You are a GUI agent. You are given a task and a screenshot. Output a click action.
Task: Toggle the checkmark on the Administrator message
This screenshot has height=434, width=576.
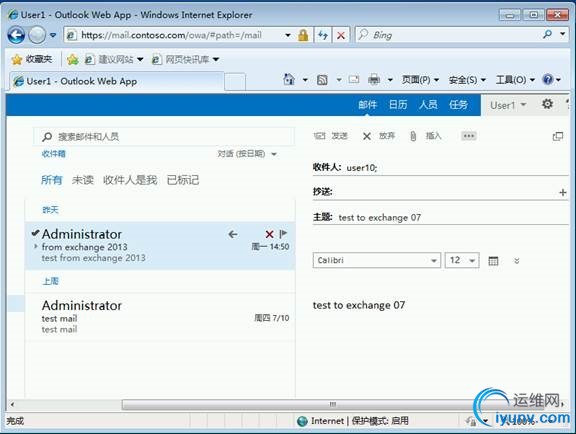pyautogui.click(x=36, y=233)
